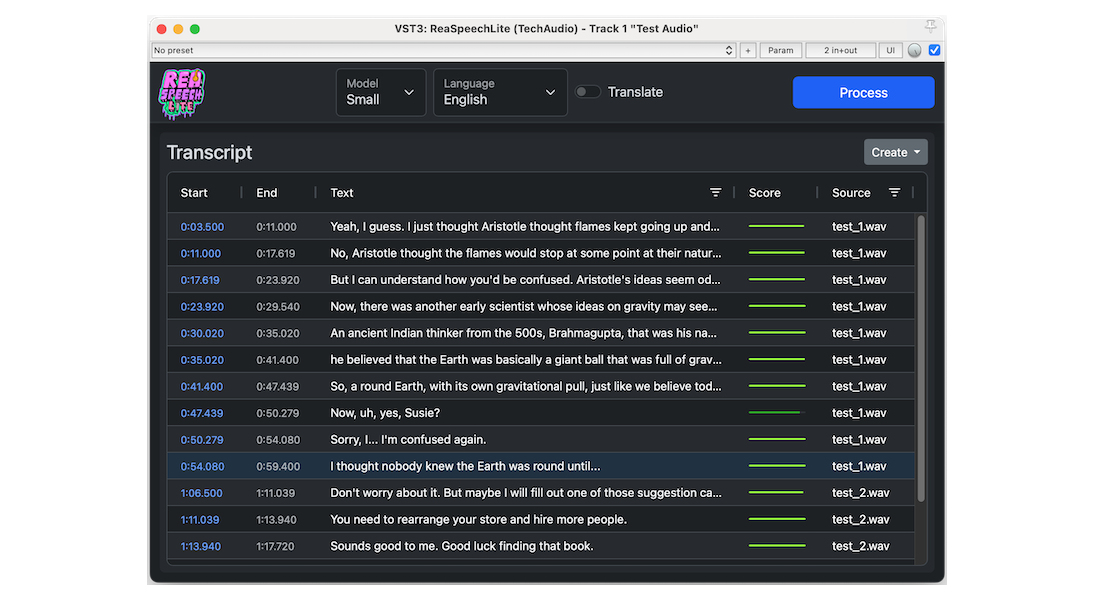The width and height of the screenshot is (1100, 600).
Task: Click the Param button
Action: click(780, 50)
